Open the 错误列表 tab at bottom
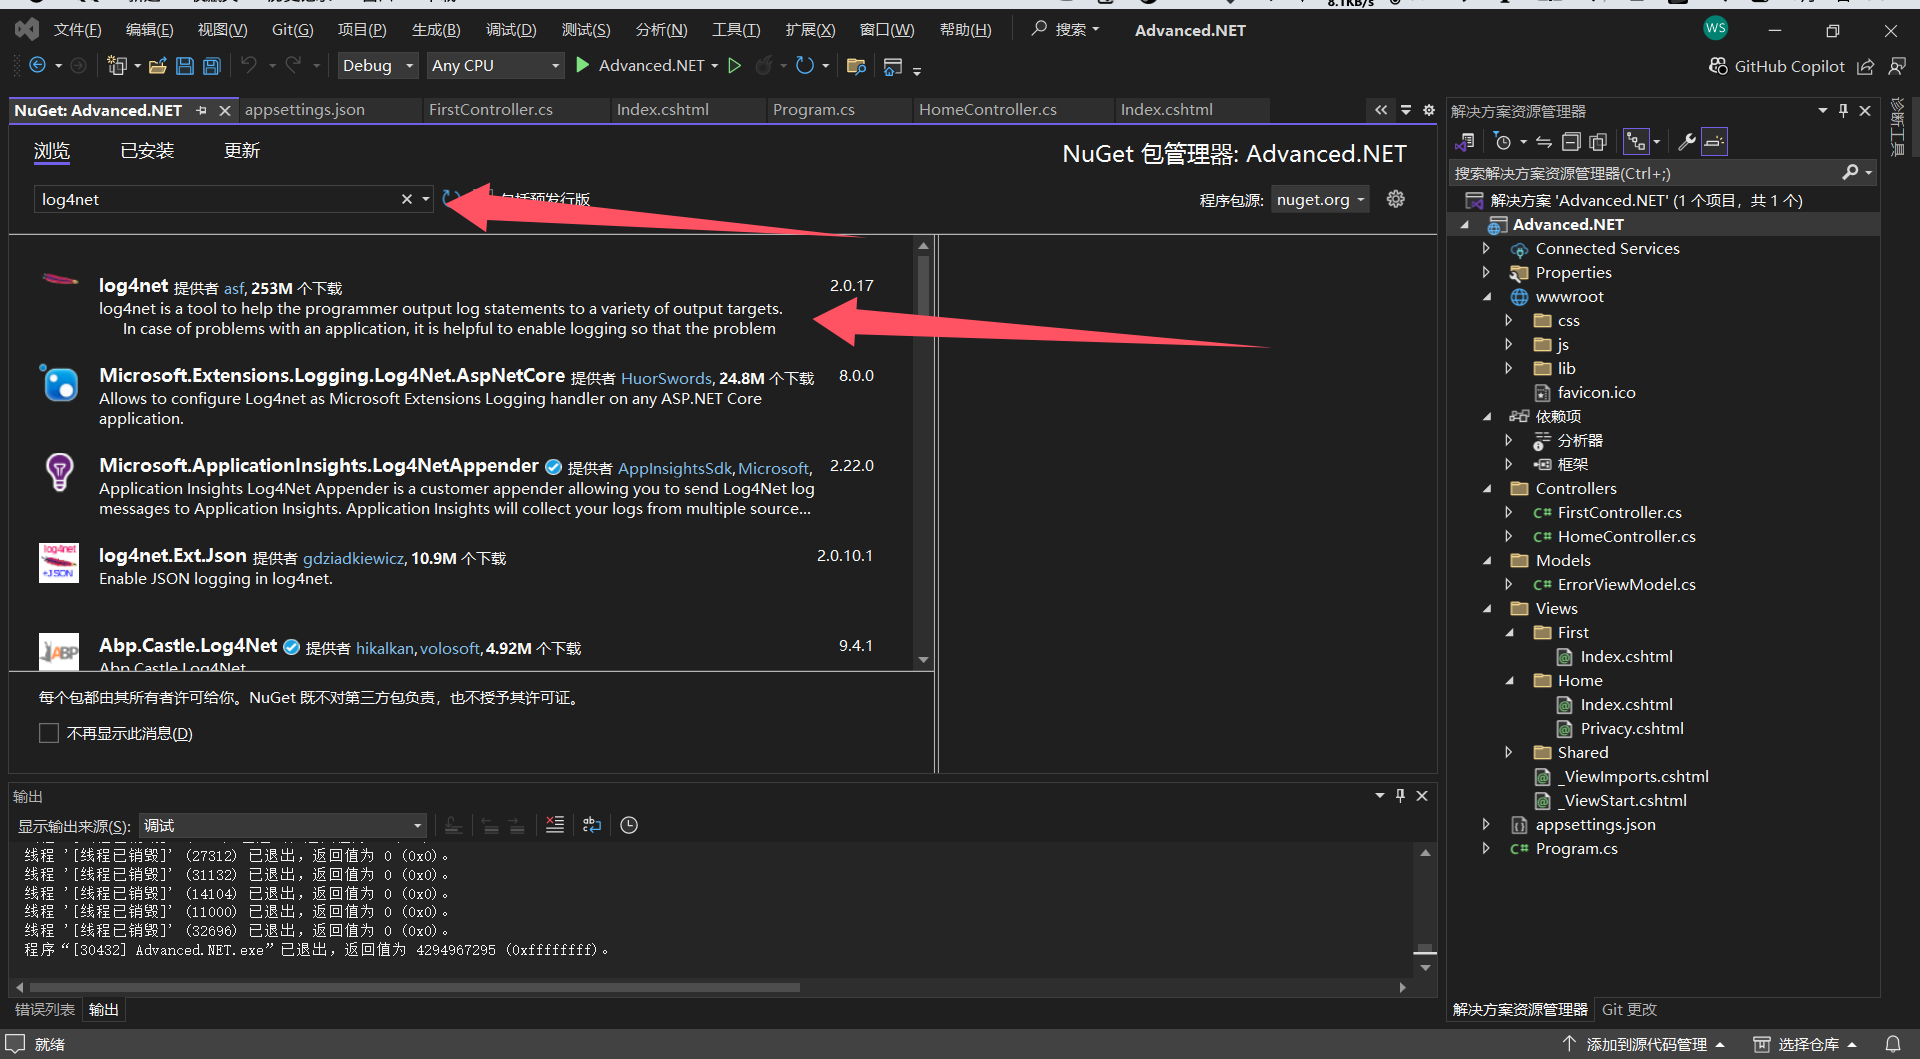The width and height of the screenshot is (1920, 1059). [x=45, y=1010]
